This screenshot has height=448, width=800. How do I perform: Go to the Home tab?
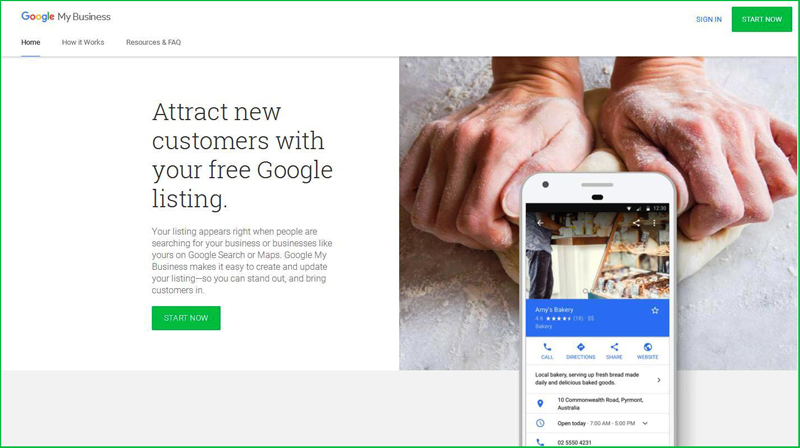click(31, 42)
